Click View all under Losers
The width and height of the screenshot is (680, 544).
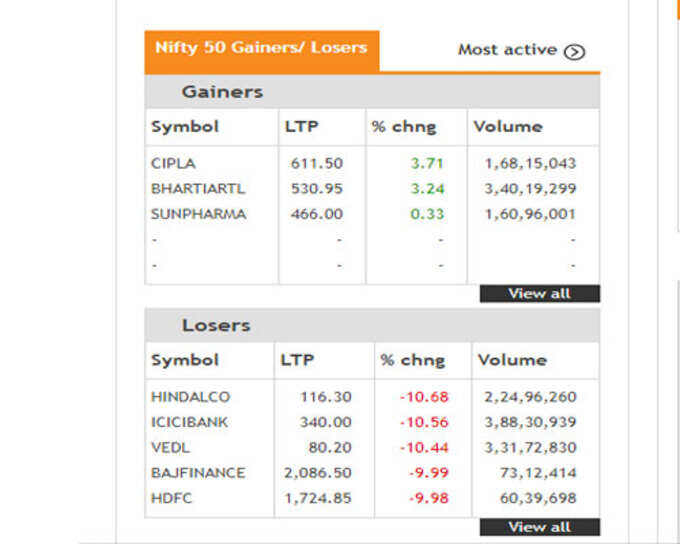[540, 527]
